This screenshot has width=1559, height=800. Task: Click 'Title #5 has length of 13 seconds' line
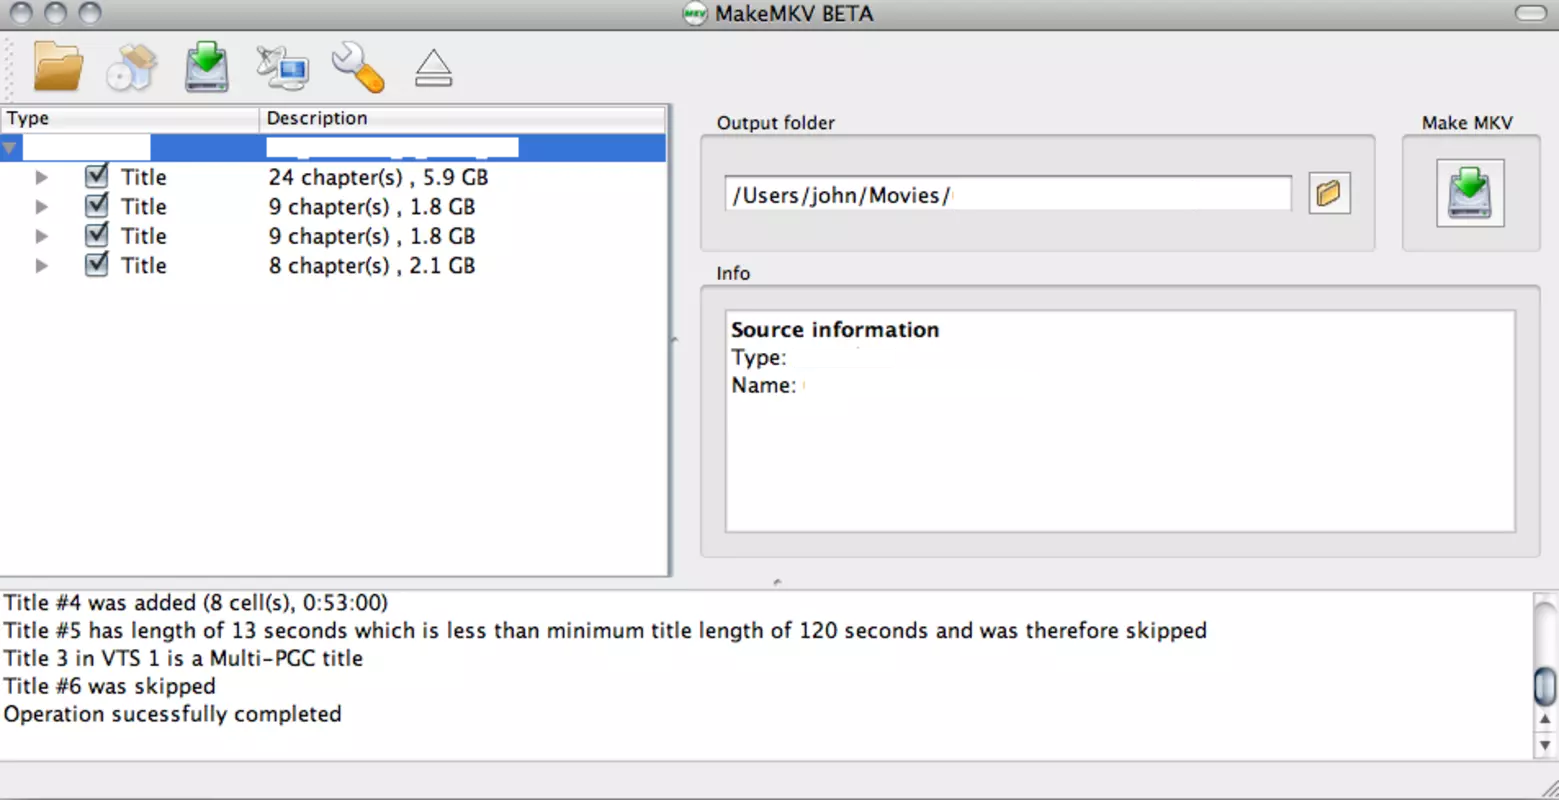pyautogui.click(x=605, y=631)
